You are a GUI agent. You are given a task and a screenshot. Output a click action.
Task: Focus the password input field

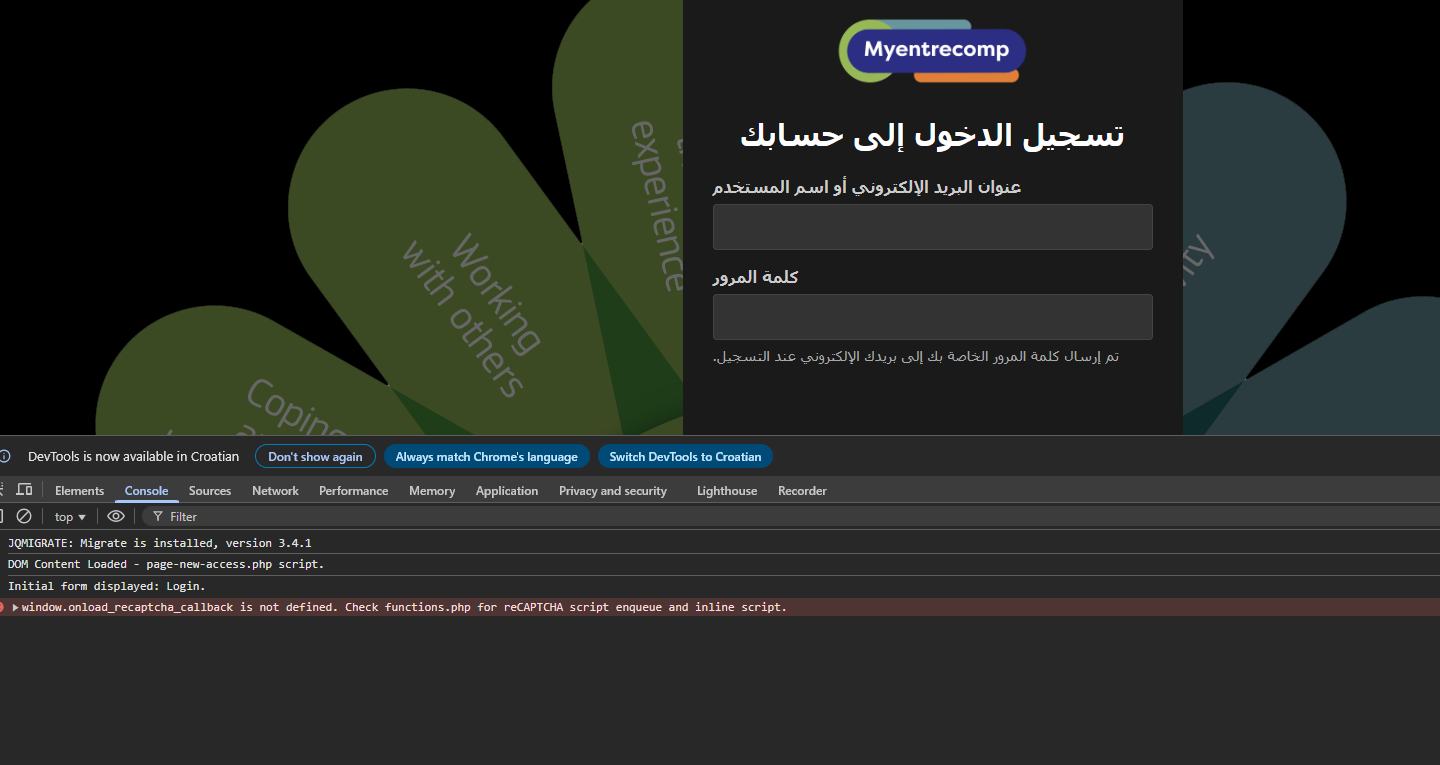point(932,317)
